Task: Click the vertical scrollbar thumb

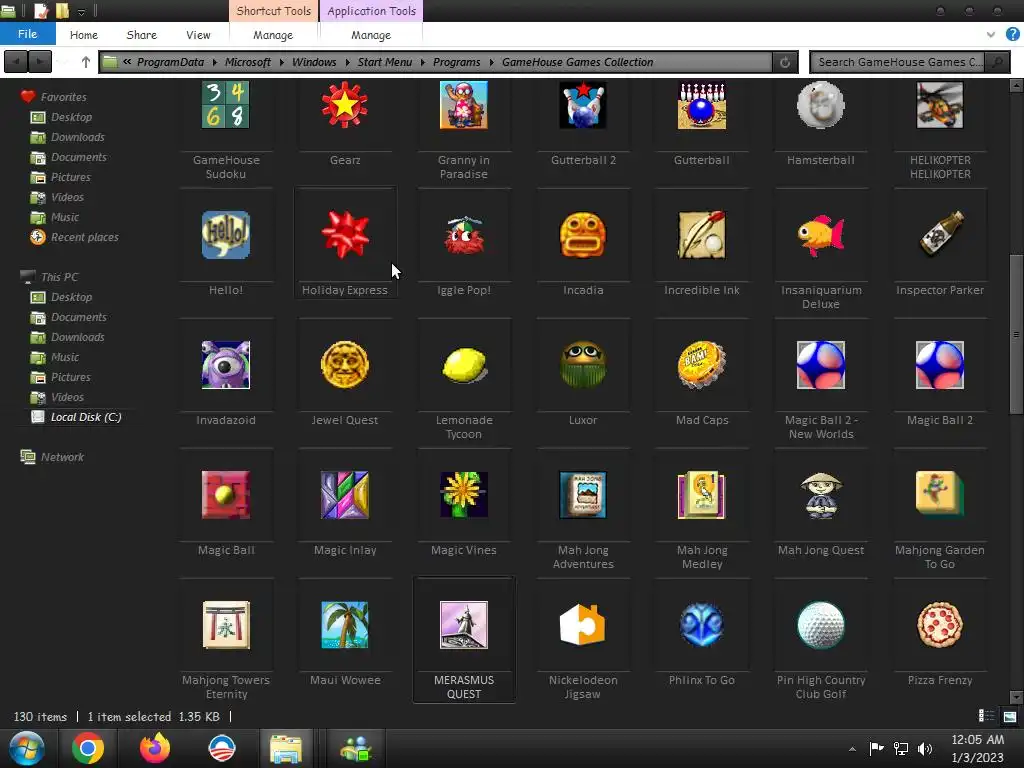Action: click(1016, 334)
